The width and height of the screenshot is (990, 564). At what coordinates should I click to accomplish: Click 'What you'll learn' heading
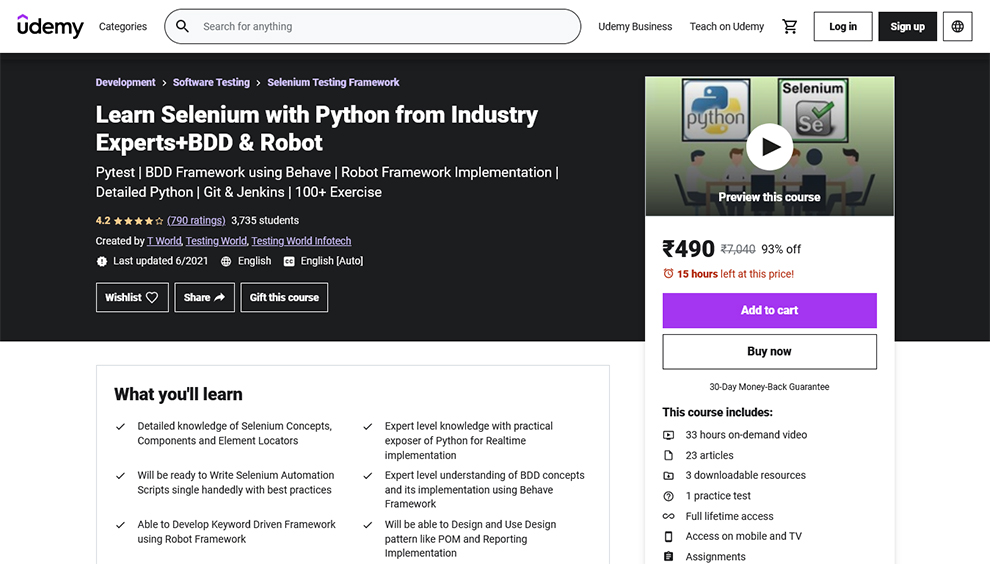(178, 394)
